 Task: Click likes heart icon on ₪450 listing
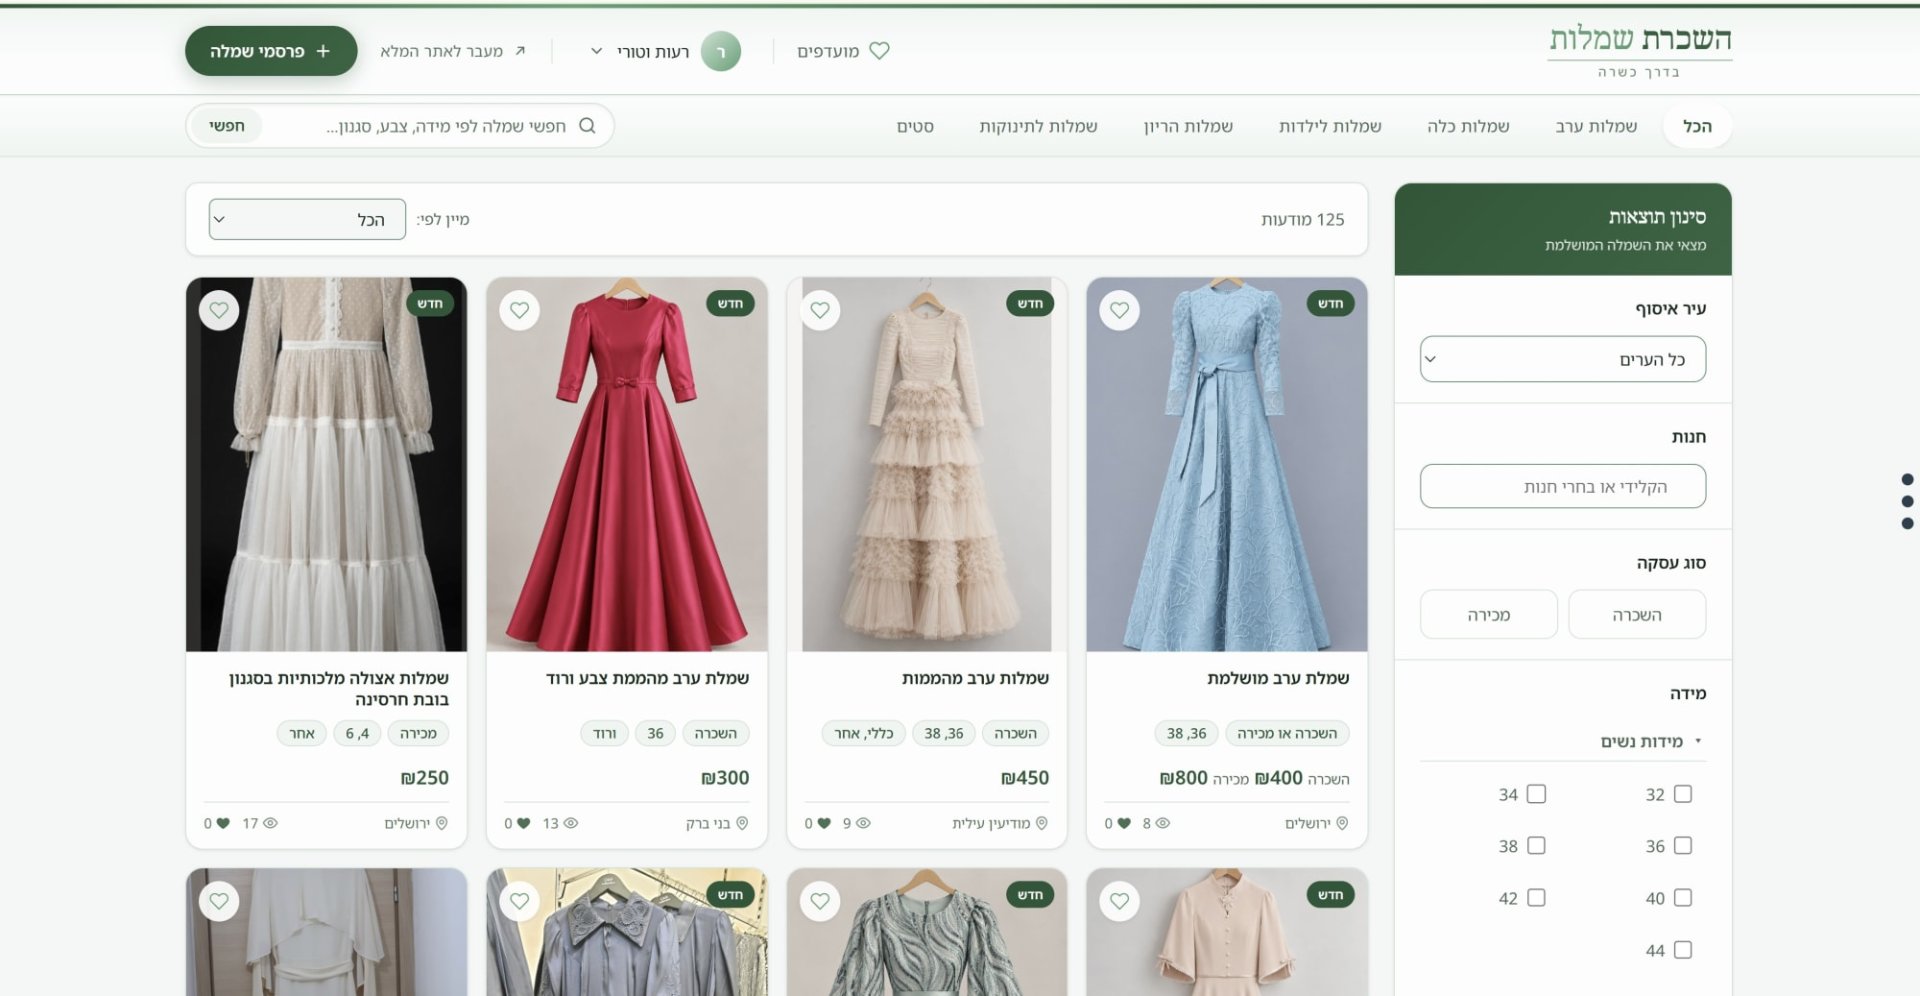pyautogui.click(x=824, y=823)
